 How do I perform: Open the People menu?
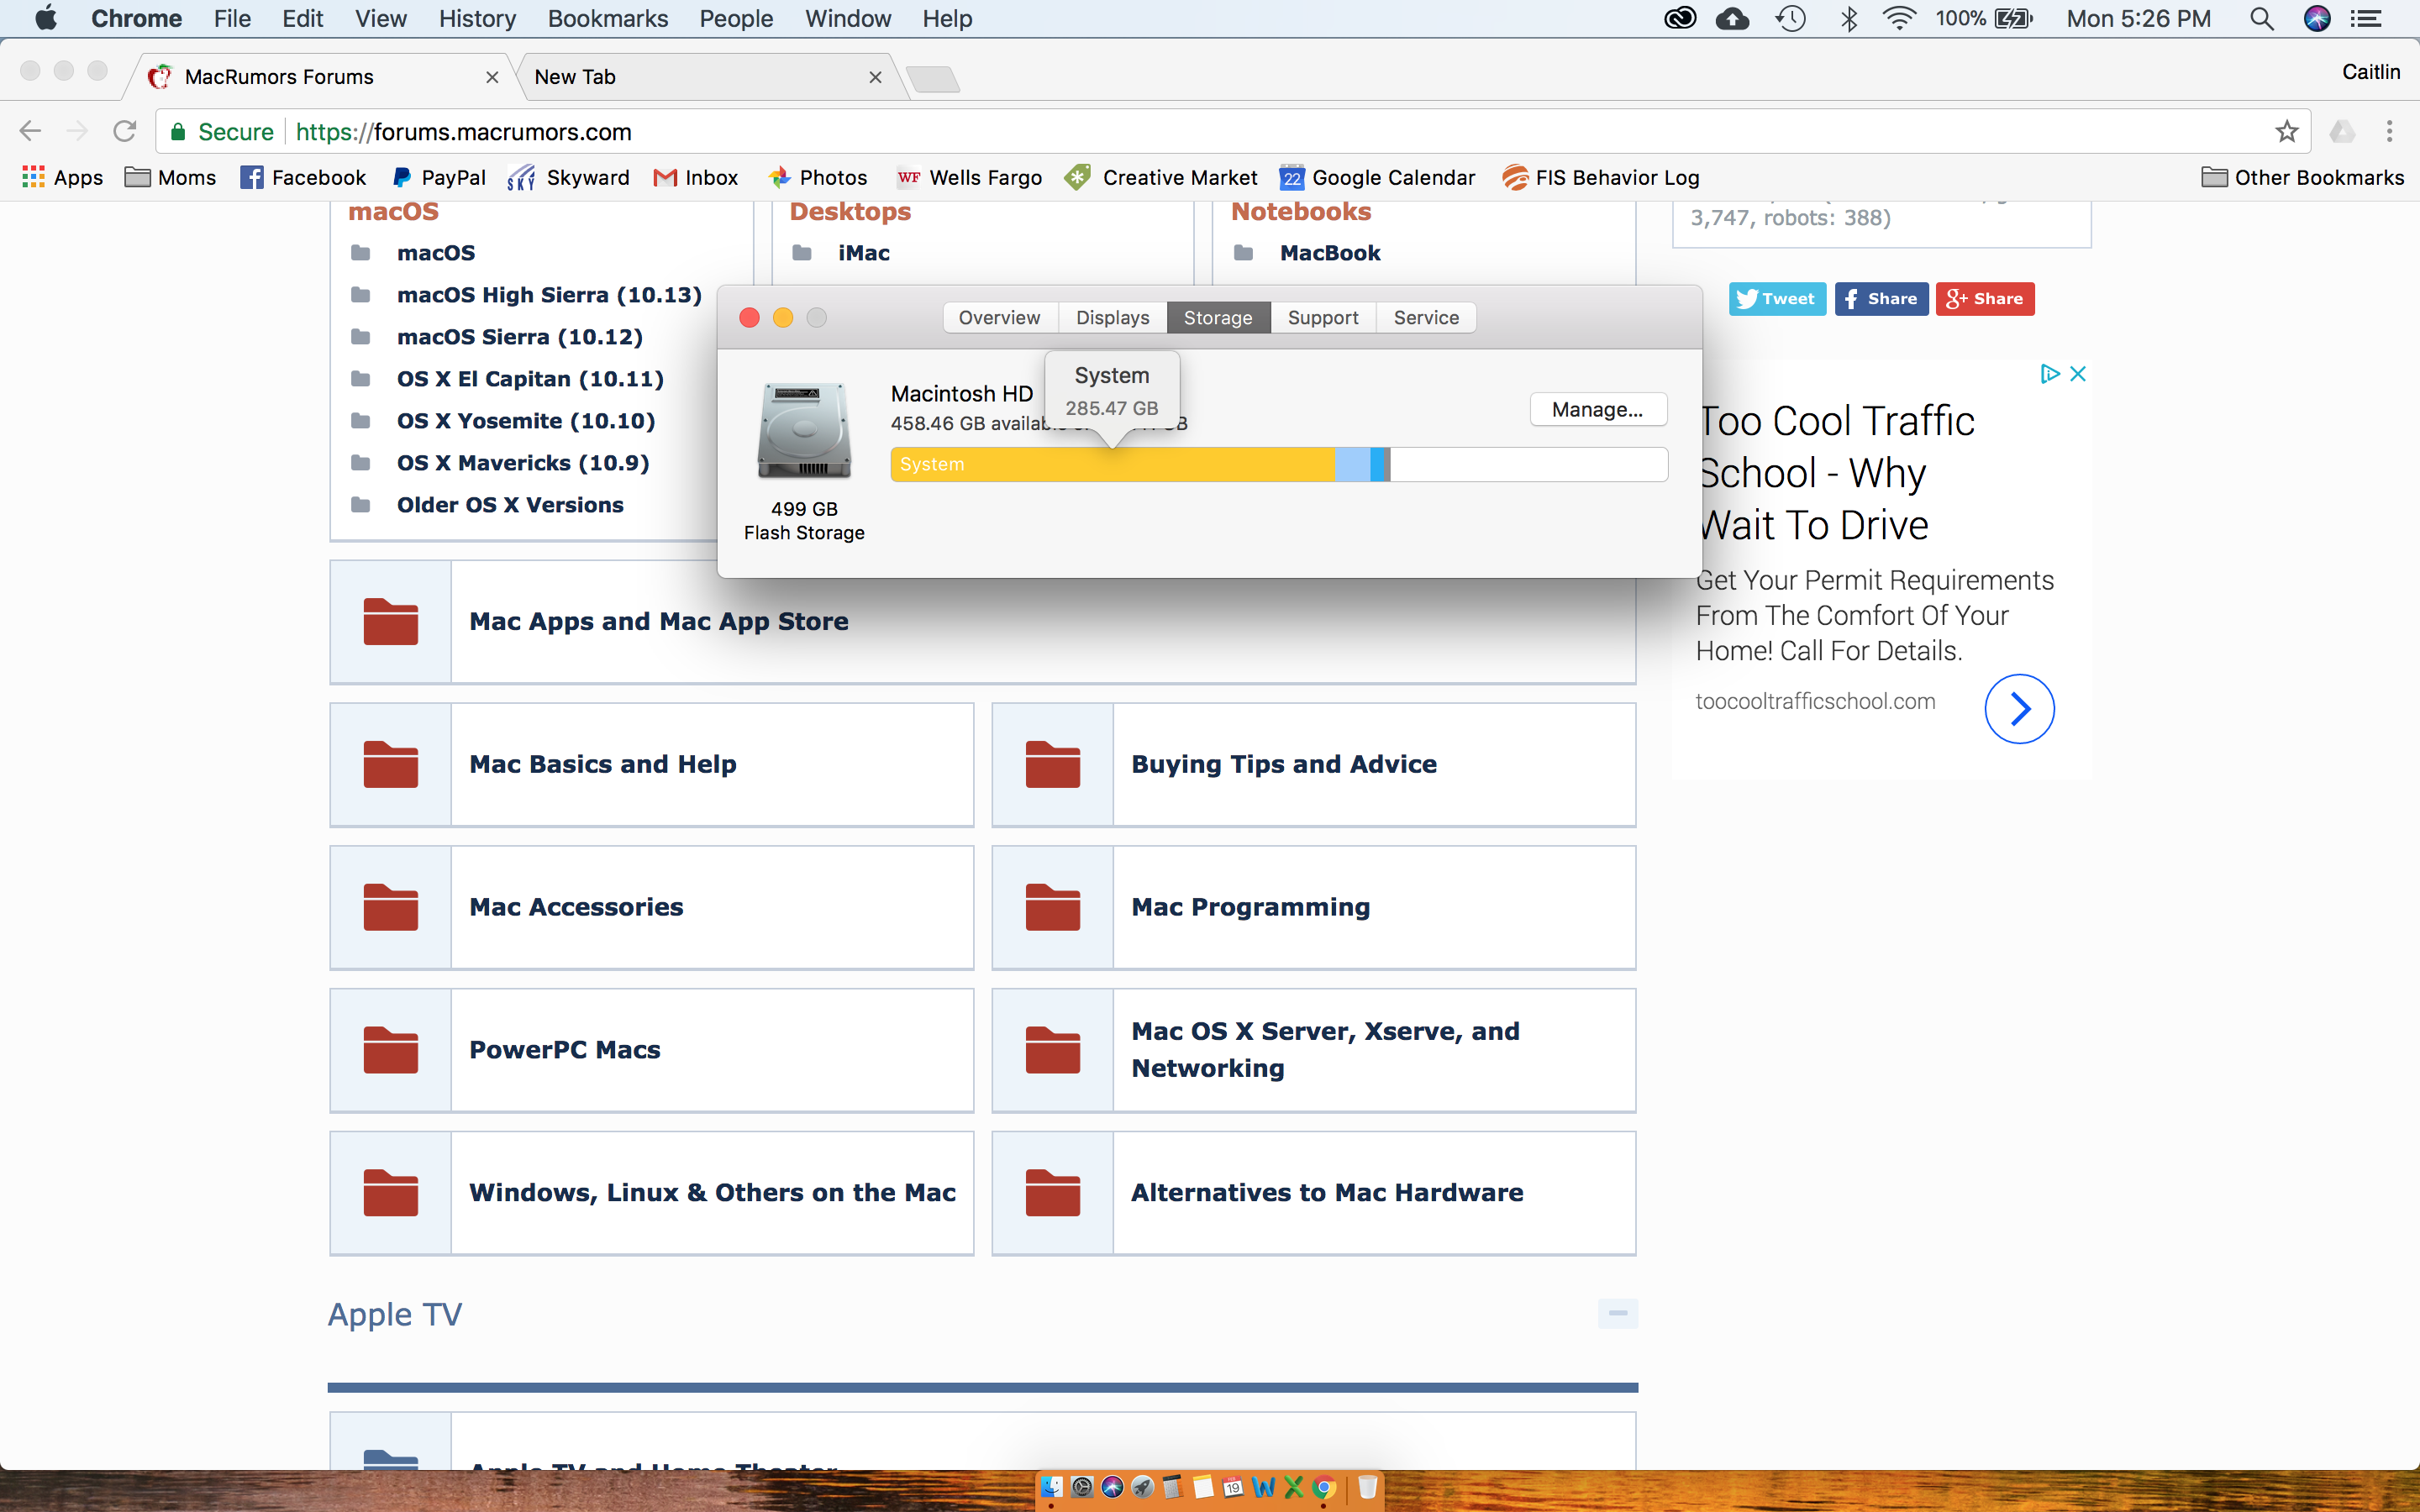click(736, 18)
